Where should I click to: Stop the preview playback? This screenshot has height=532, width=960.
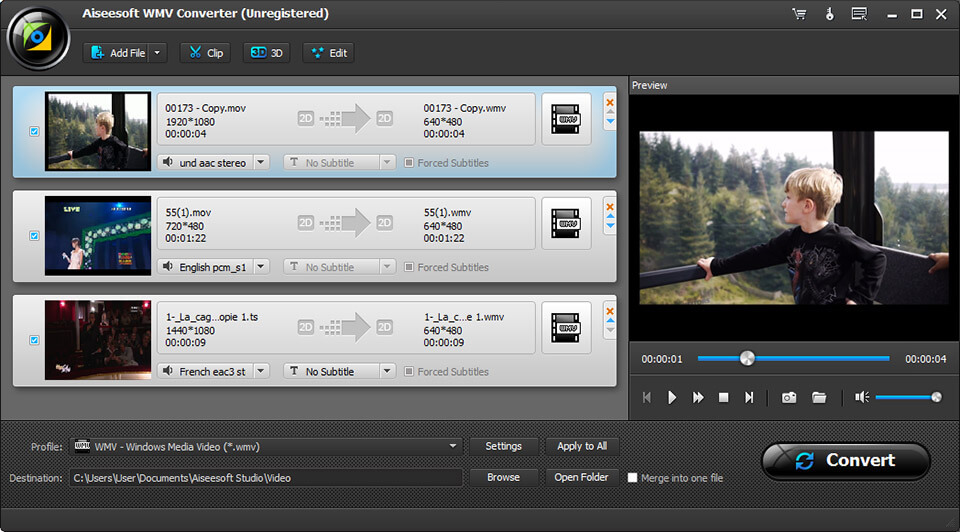point(723,397)
